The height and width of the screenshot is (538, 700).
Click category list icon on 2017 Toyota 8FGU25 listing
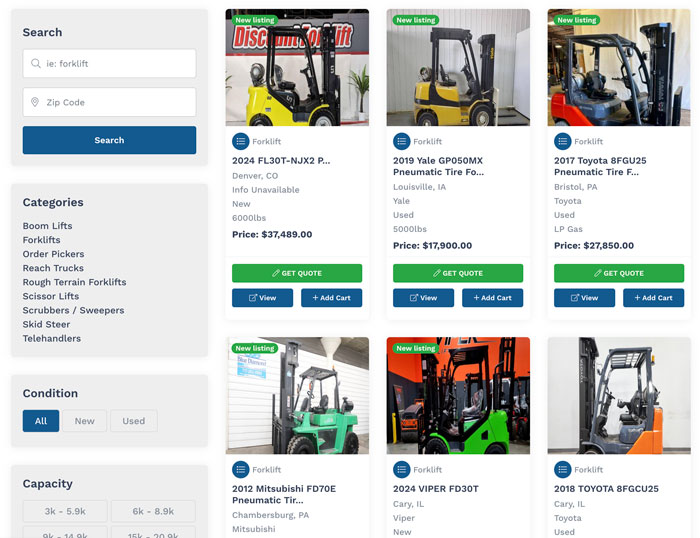click(562, 142)
